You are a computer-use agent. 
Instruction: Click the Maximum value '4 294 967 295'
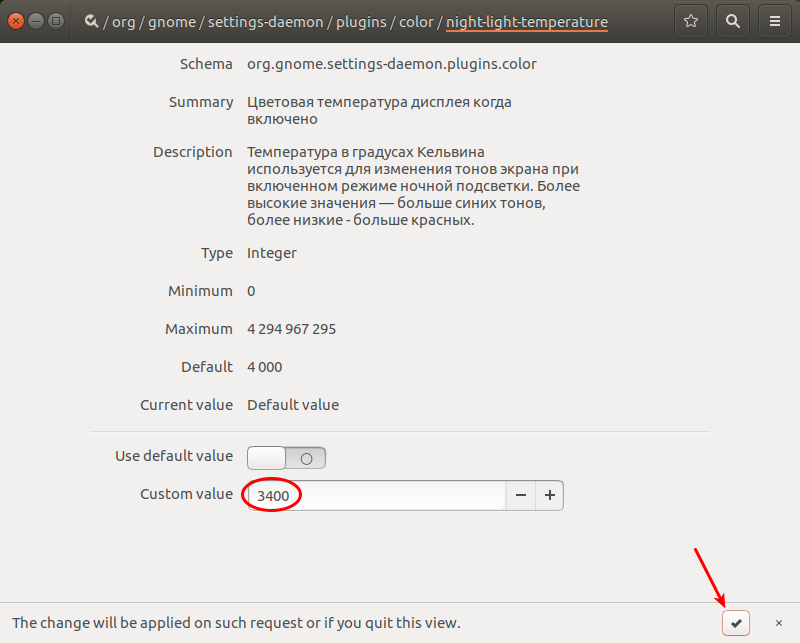[x=291, y=329]
